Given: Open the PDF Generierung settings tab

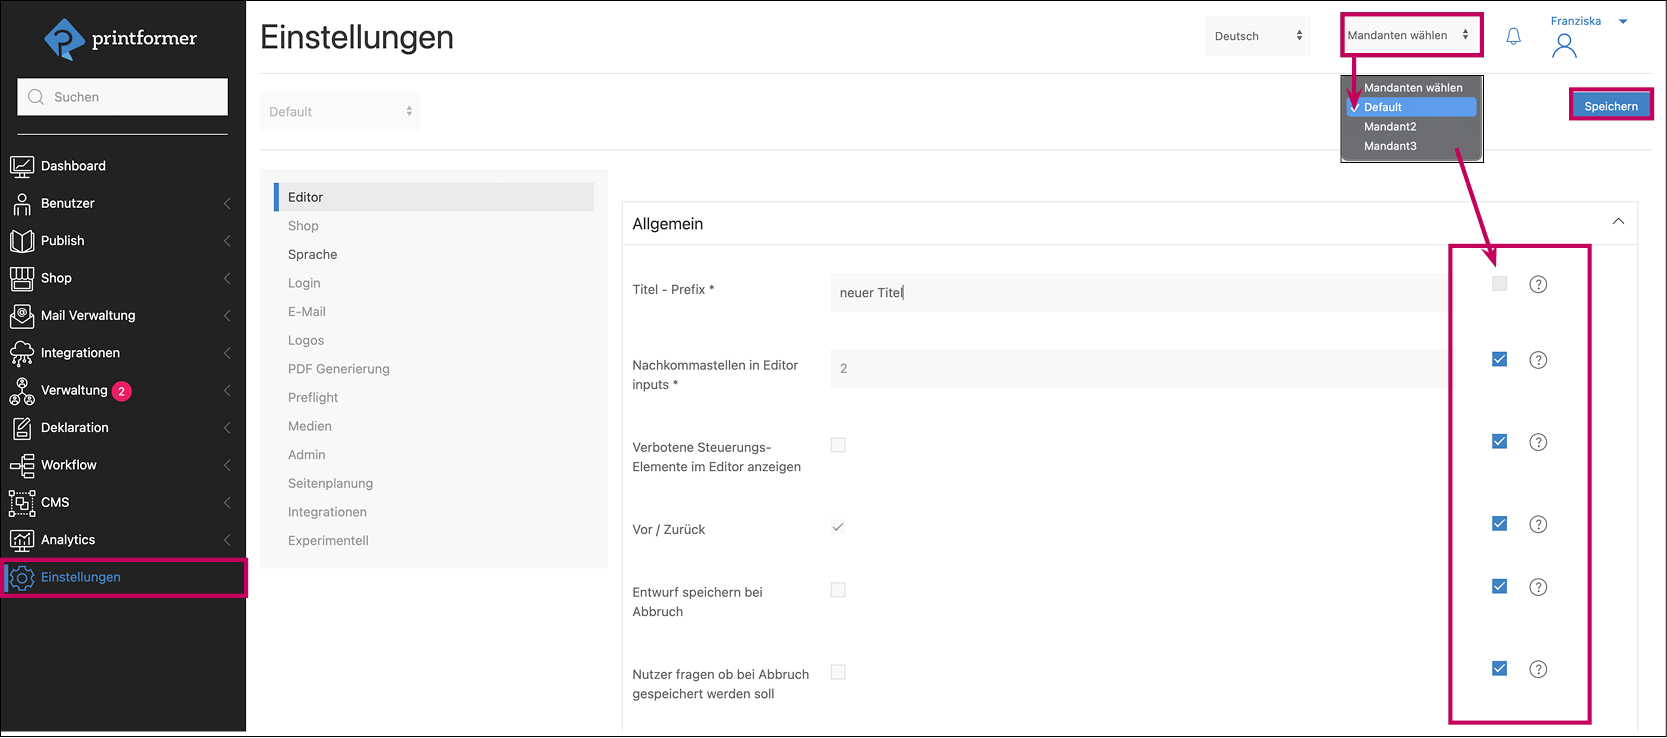Looking at the screenshot, I should pos(339,369).
